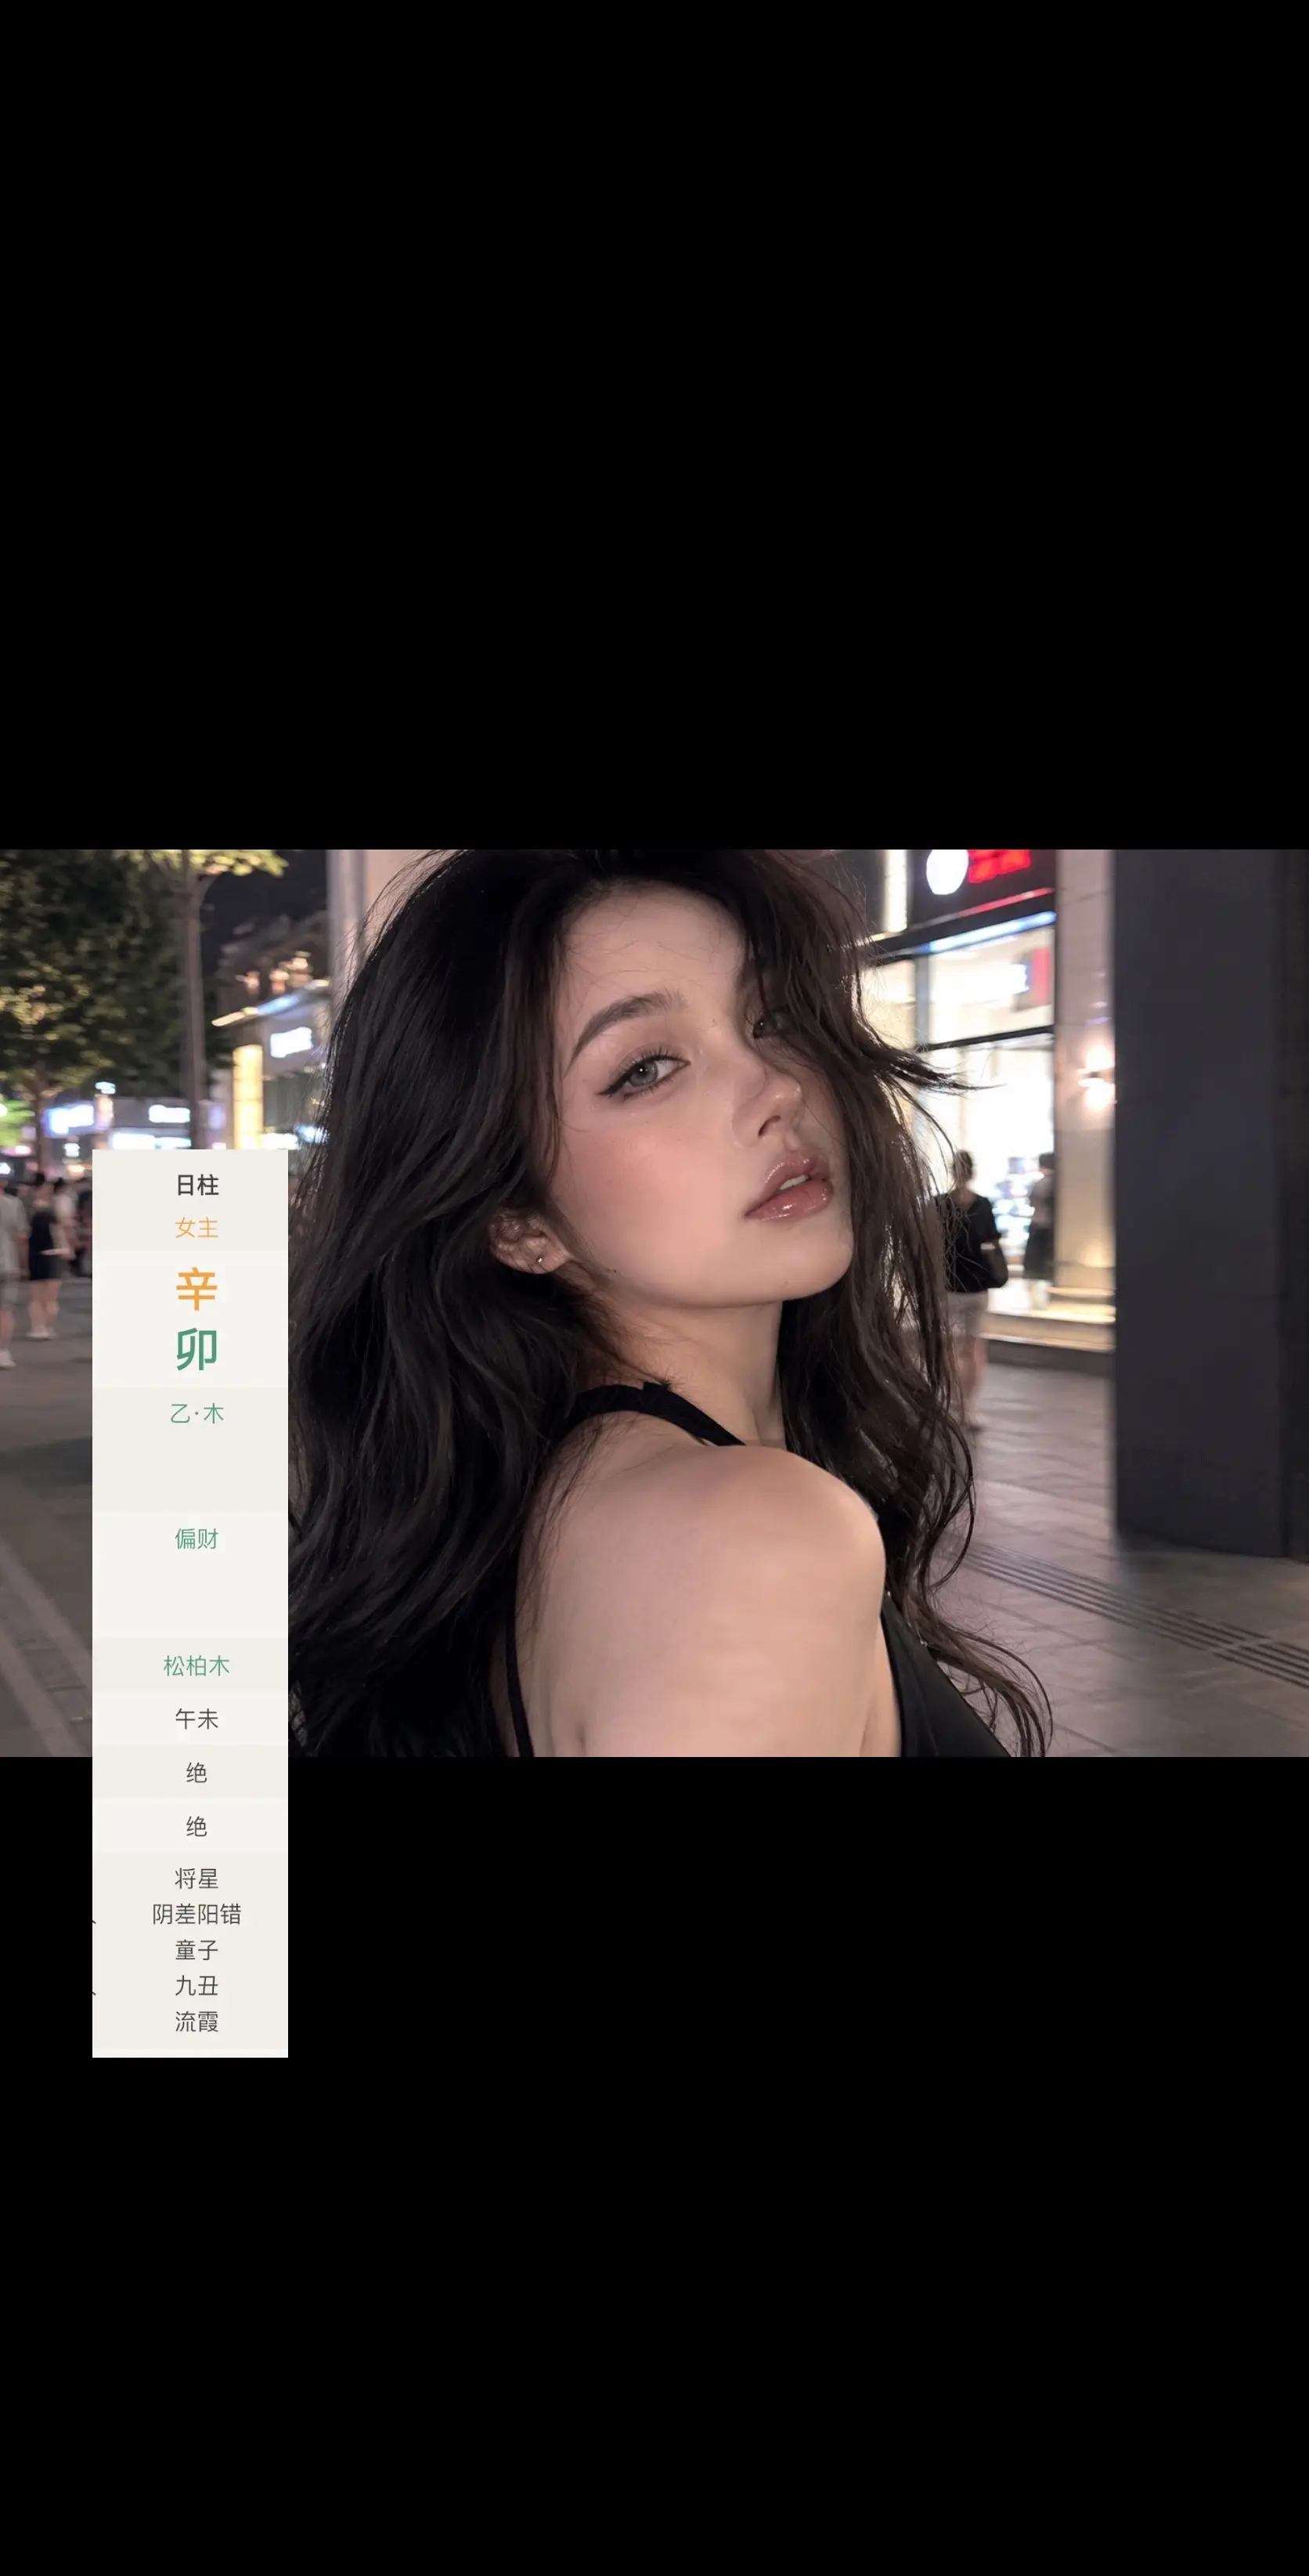Viewport: 1309px width, 2576px height.
Task: Select the 乙·木 hidden stem text
Action: pyautogui.click(x=196, y=1413)
